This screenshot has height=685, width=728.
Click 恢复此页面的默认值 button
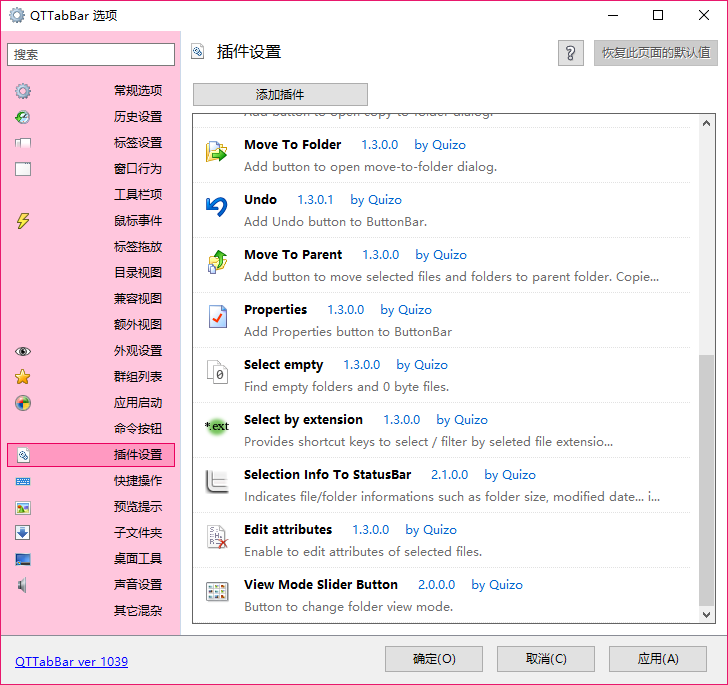point(656,53)
